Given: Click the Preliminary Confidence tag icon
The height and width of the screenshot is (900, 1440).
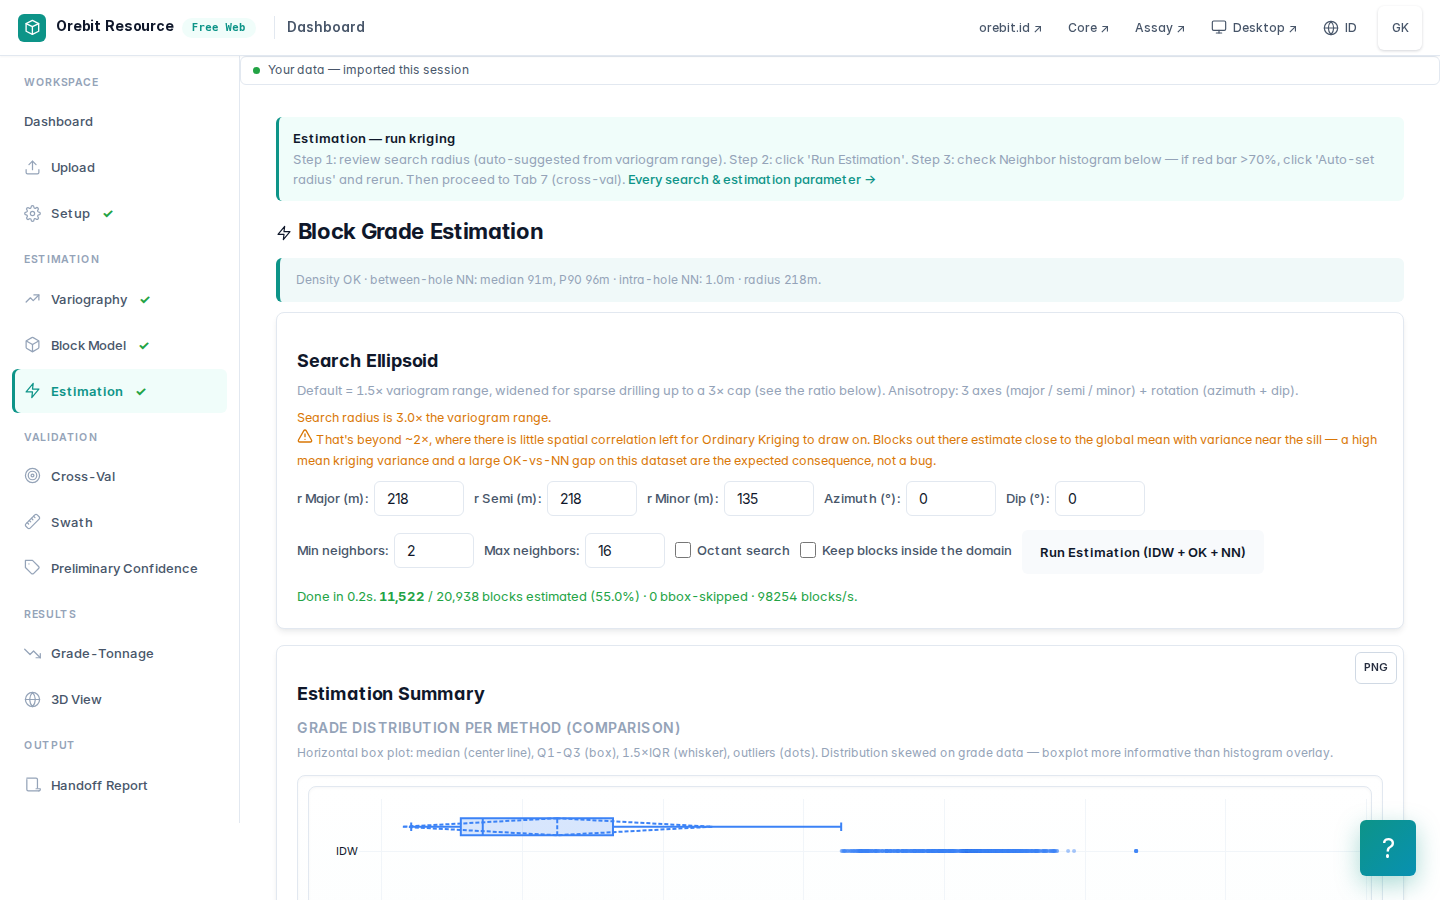Looking at the screenshot, I should pos(32,568).
